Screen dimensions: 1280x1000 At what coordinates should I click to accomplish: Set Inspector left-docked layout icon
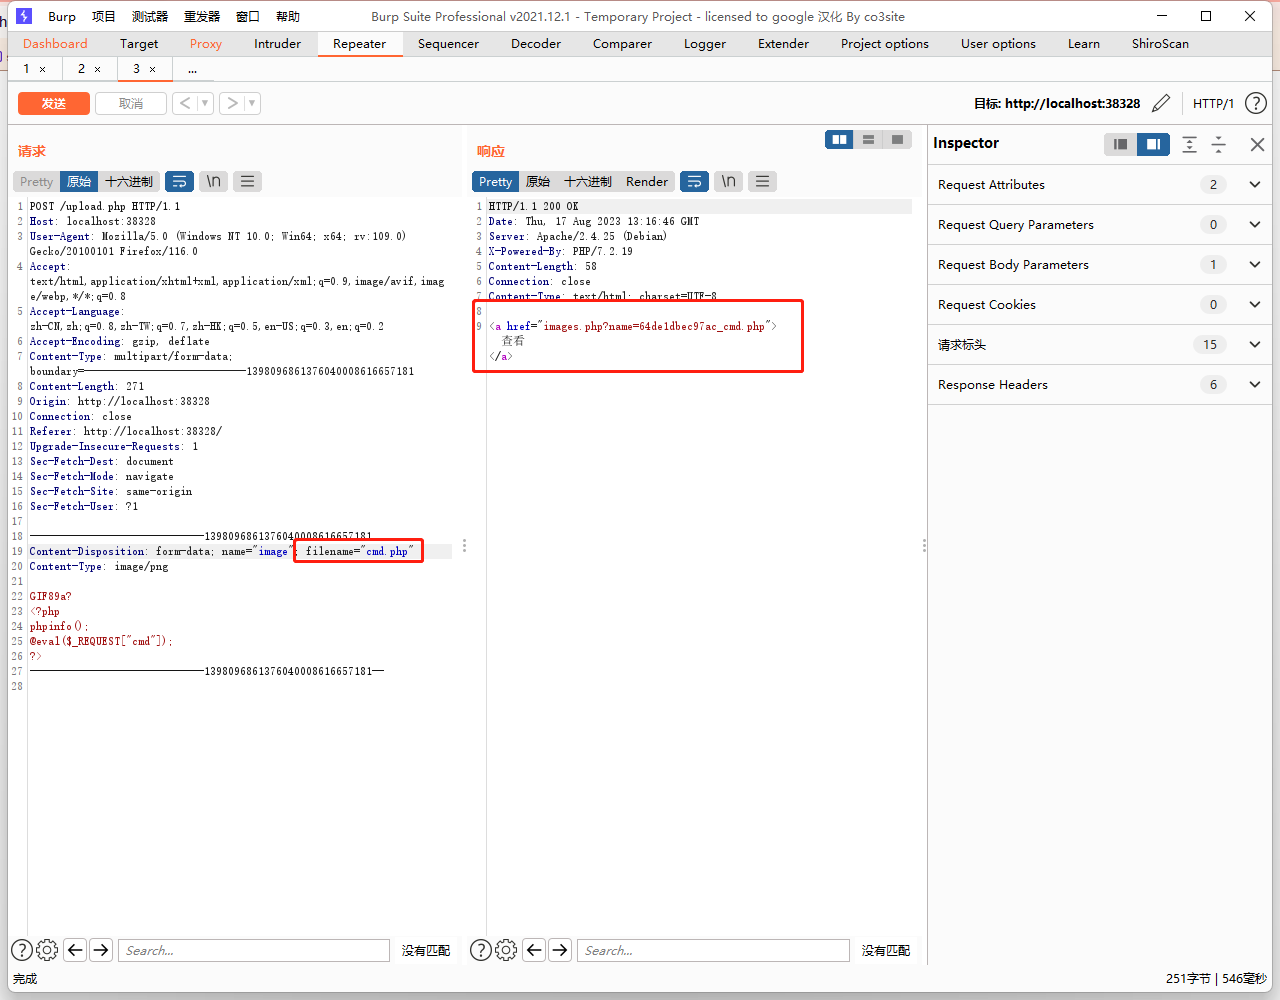click(1120, 144)
